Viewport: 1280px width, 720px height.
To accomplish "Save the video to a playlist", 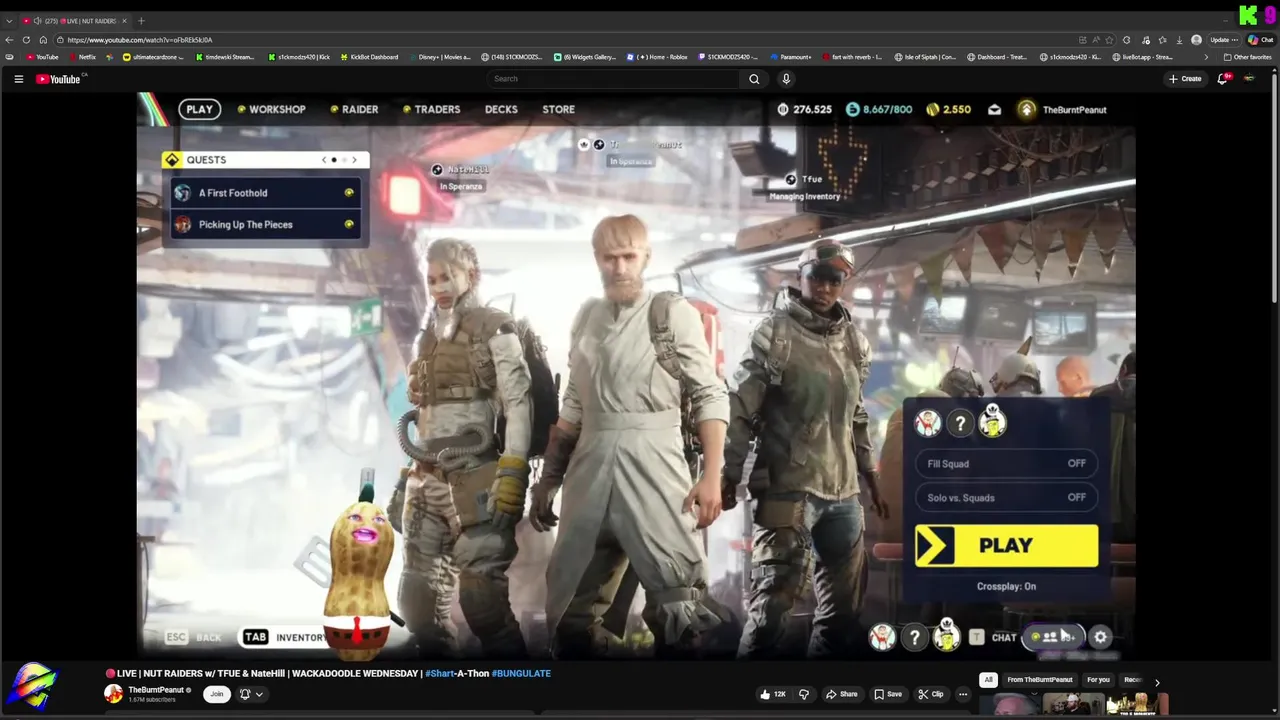I will tap(888, 694).
